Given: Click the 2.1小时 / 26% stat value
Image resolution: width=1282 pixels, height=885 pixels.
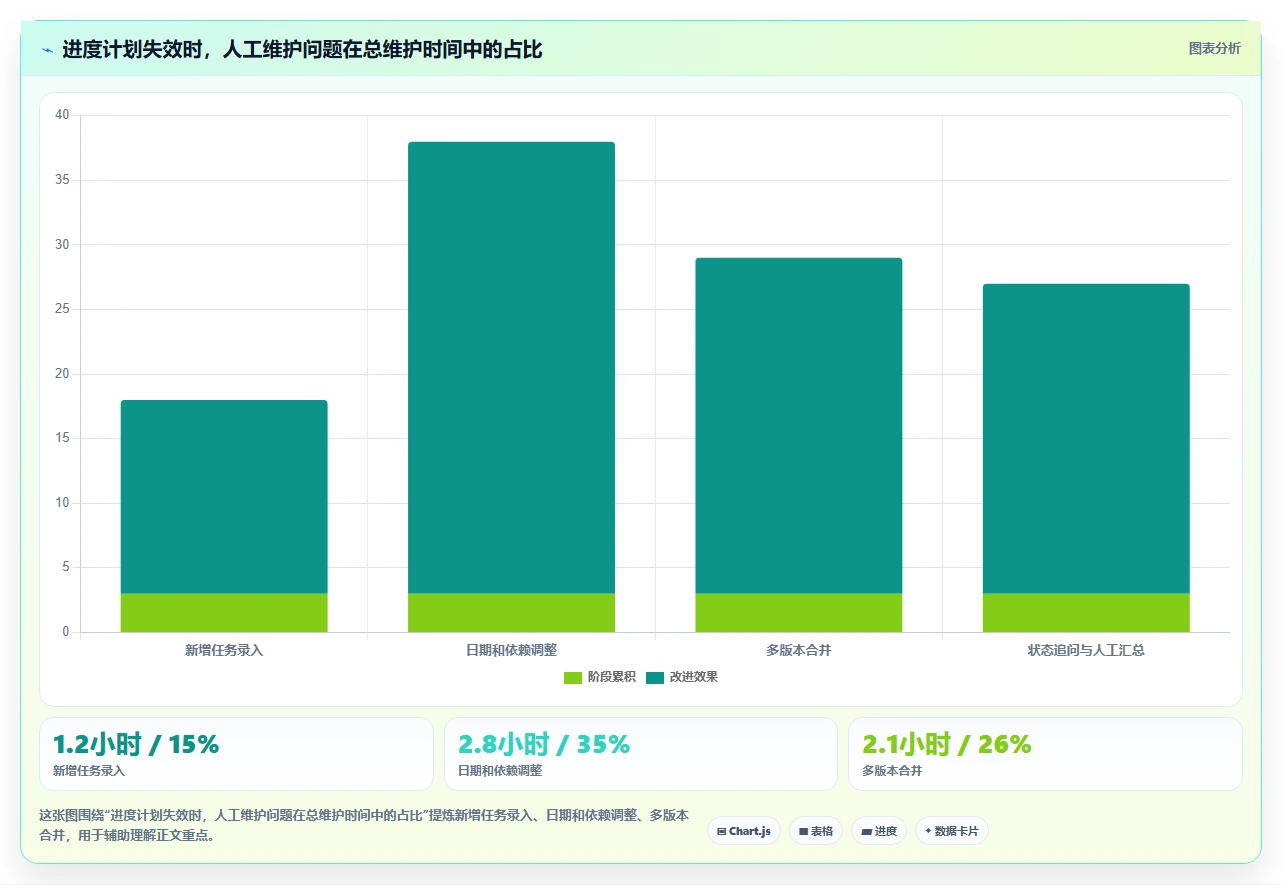Looking at the screenshot, I should [947, 744].
